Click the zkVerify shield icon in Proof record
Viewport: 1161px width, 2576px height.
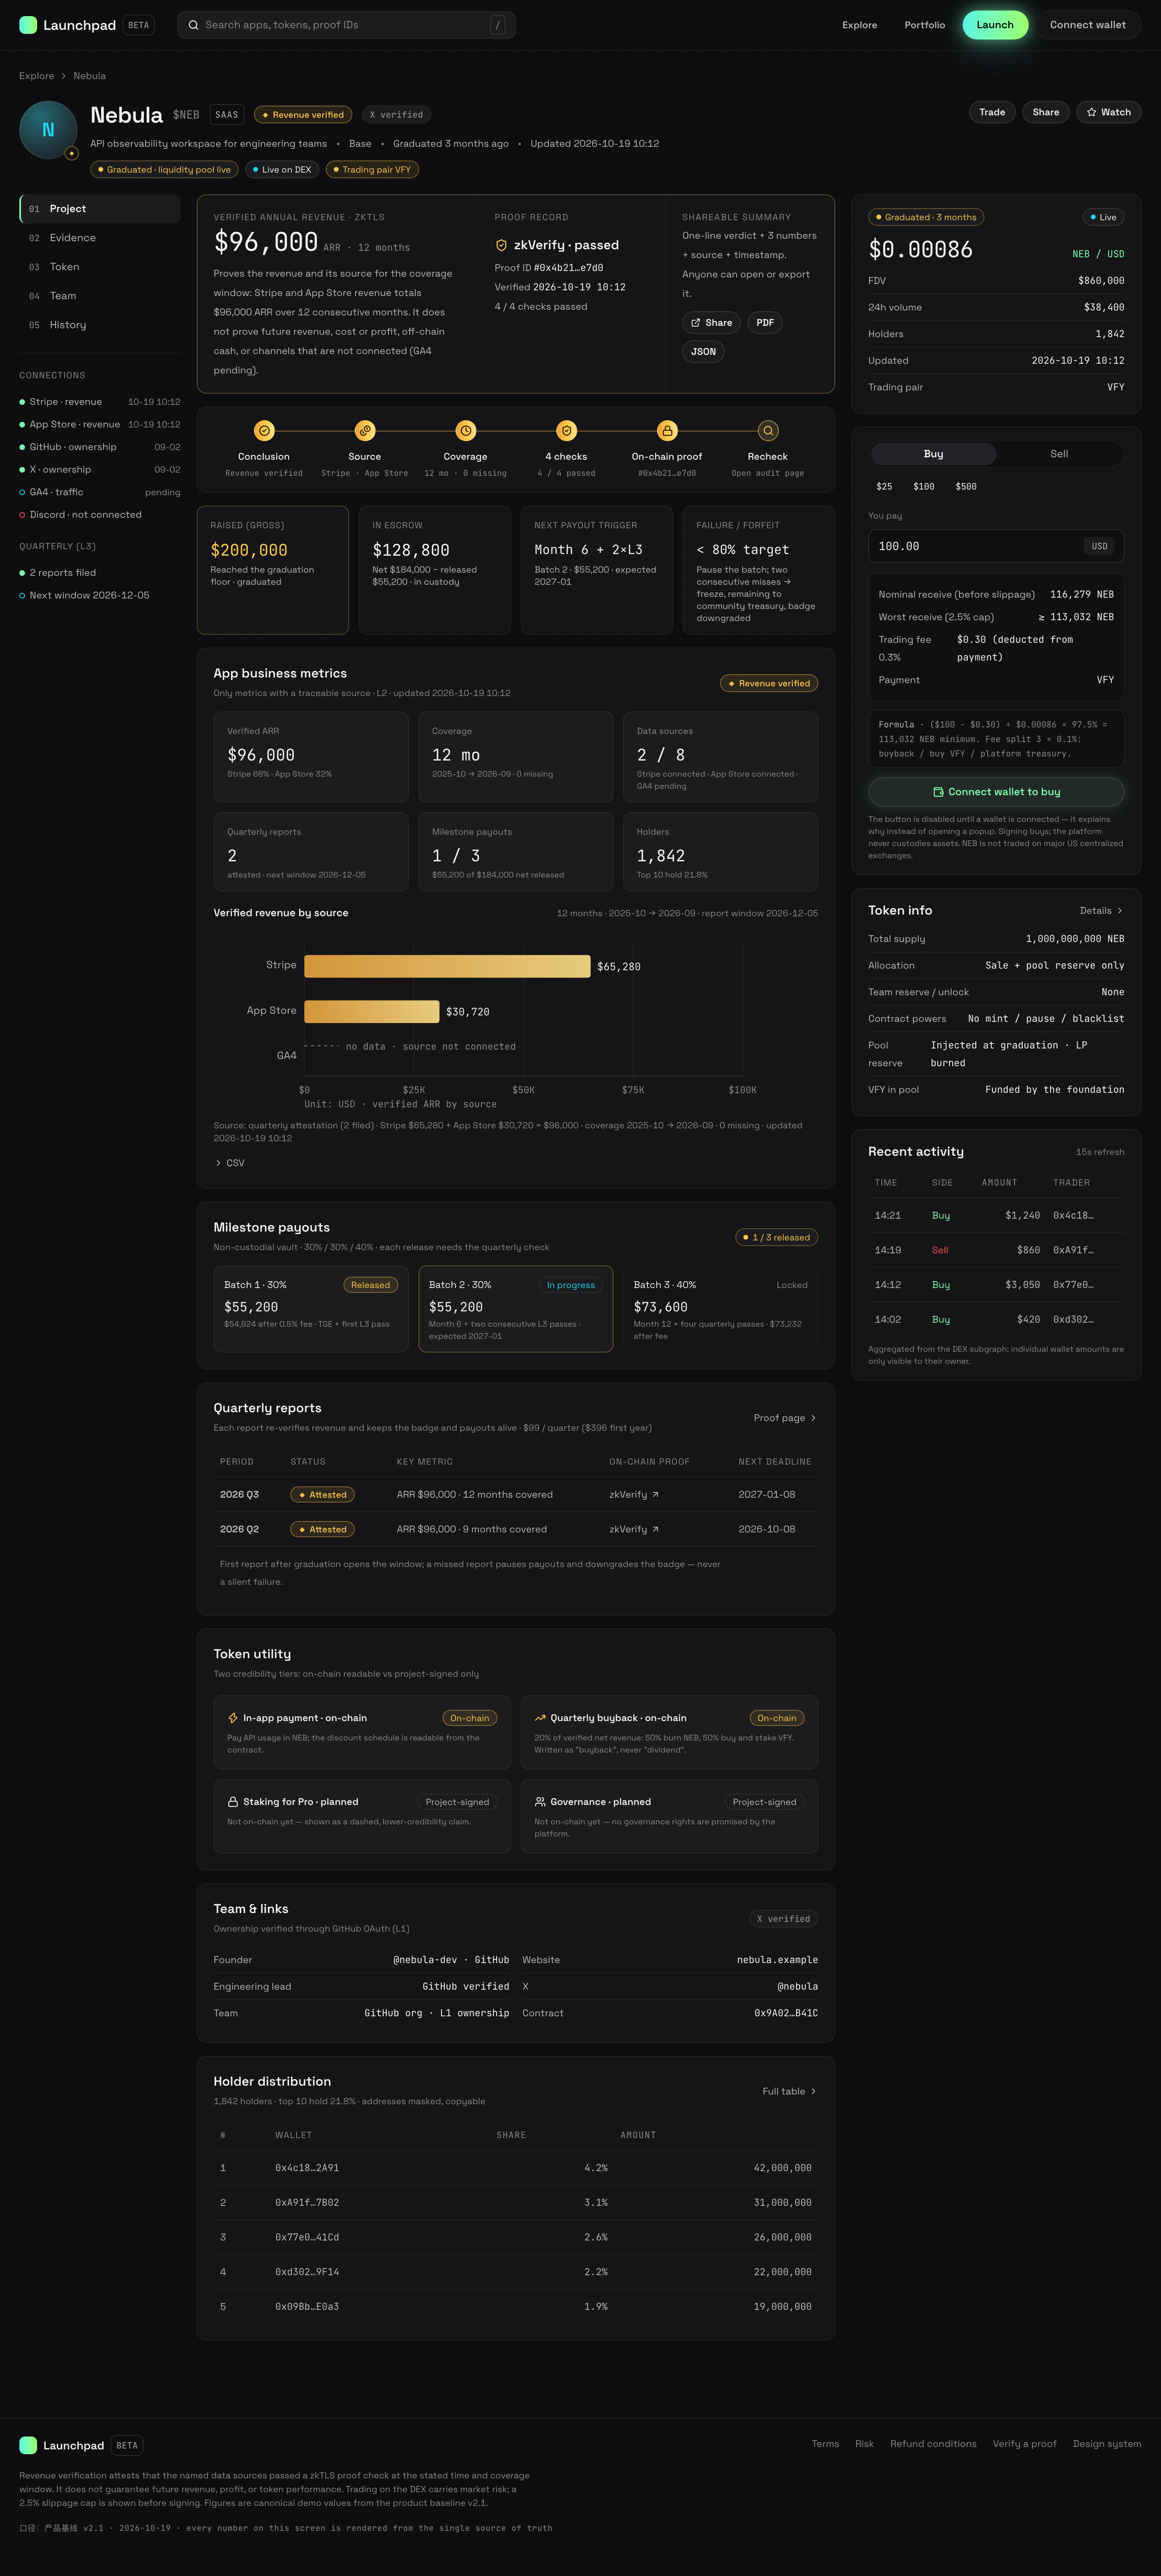point(501,245)
